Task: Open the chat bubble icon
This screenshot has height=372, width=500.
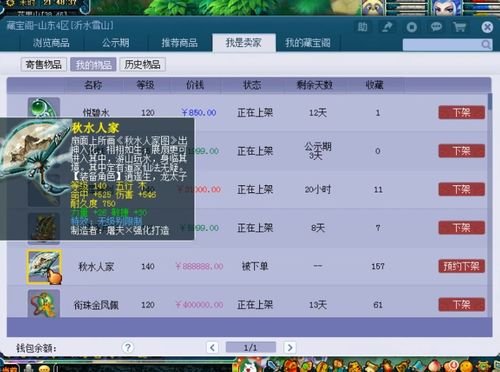Action: coord(436,27)
